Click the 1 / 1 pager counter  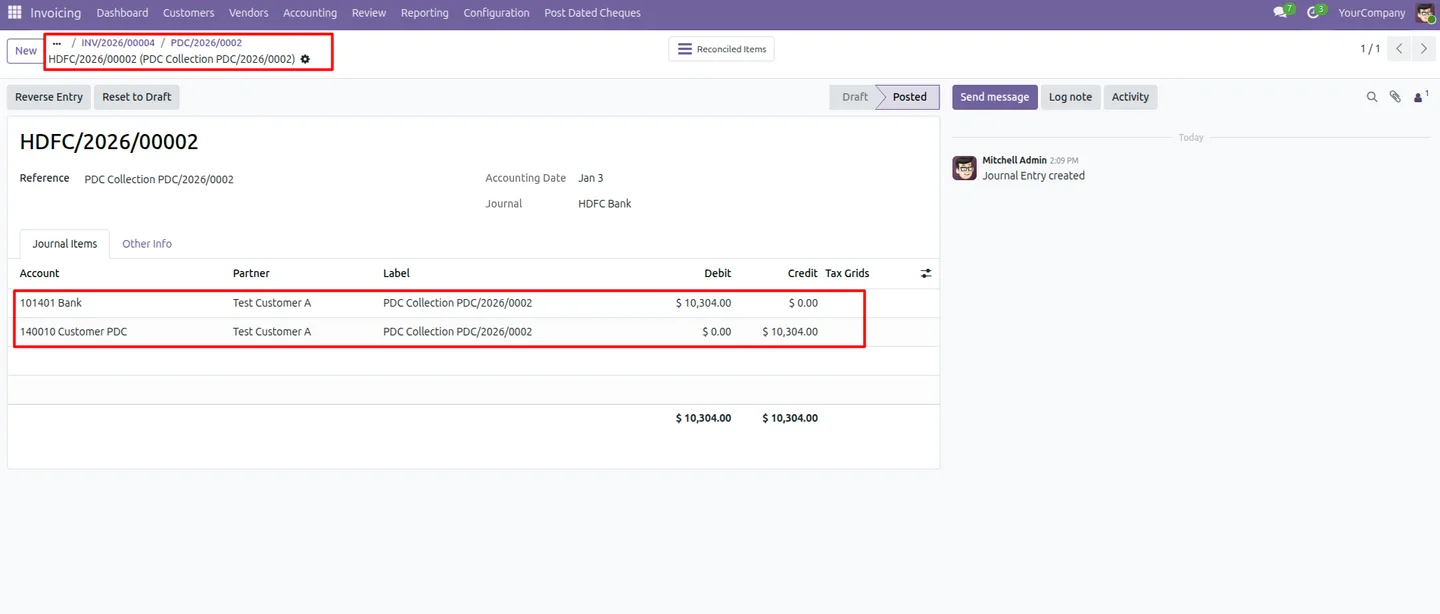point(1370,49)
